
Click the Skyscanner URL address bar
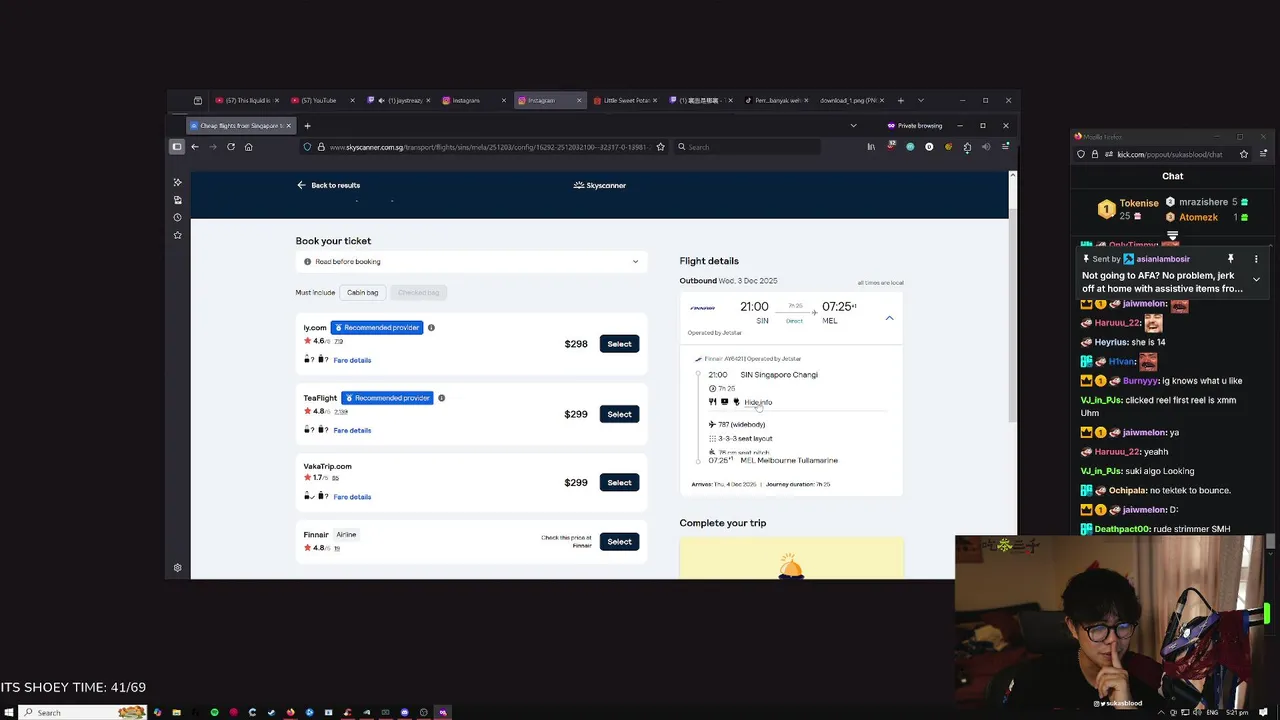tap(485, 147)
